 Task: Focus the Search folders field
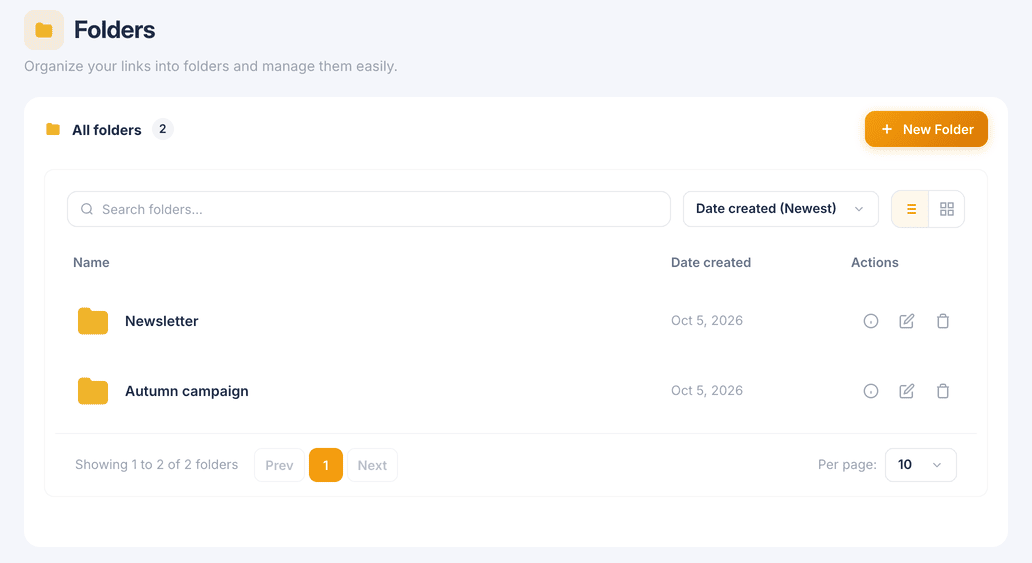point(369,209)
